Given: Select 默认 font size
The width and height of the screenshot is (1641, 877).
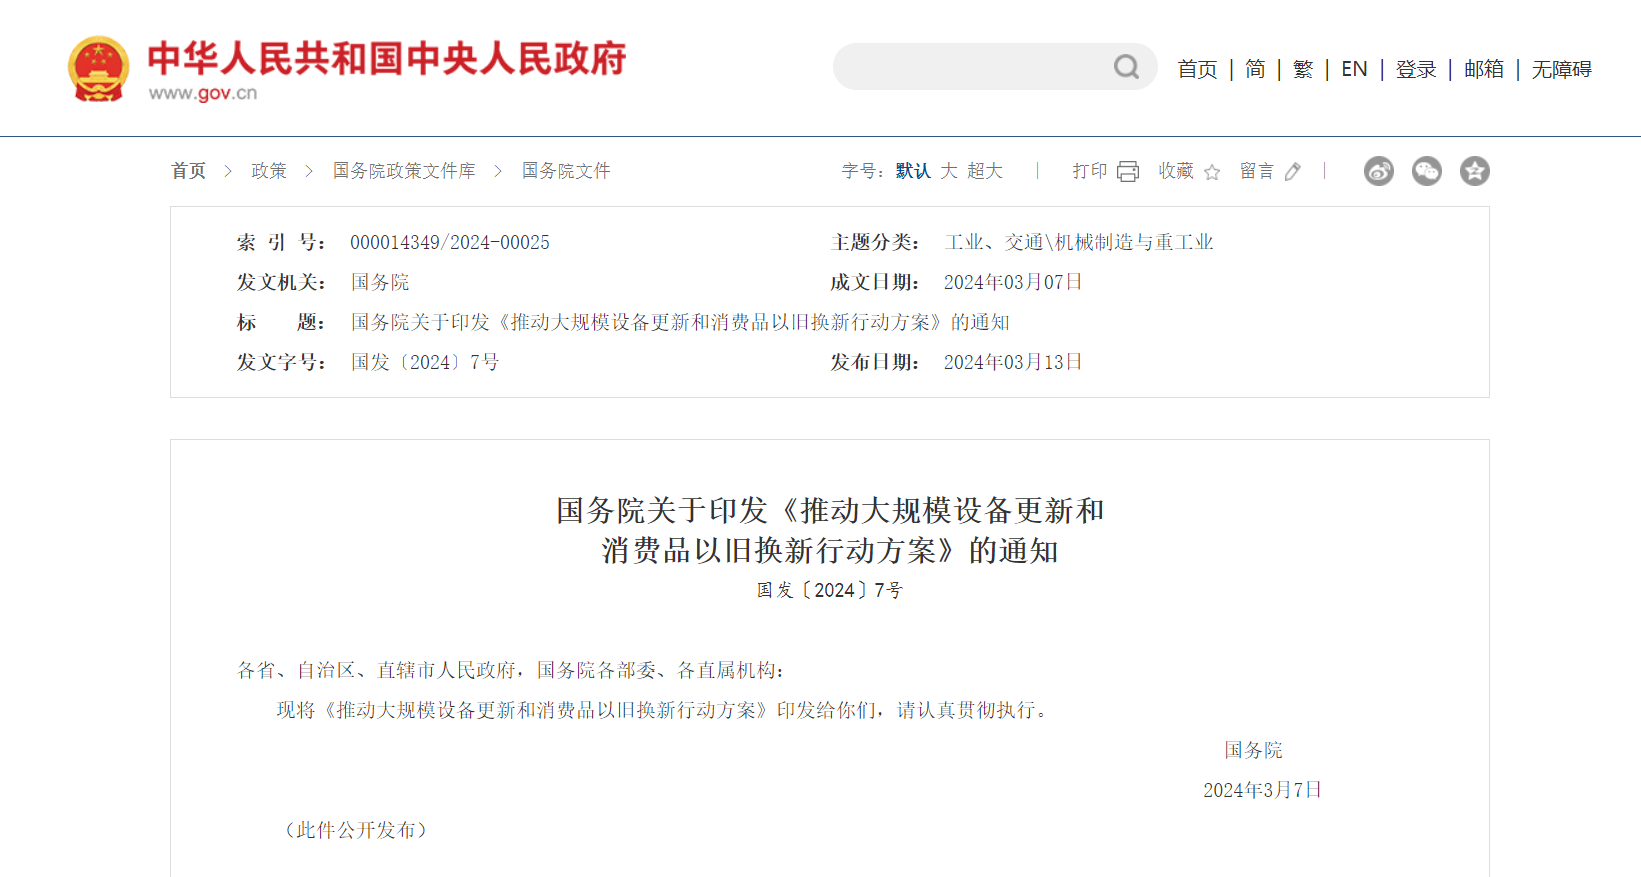Looking at the screenshot, I should (x=912, y=171).
